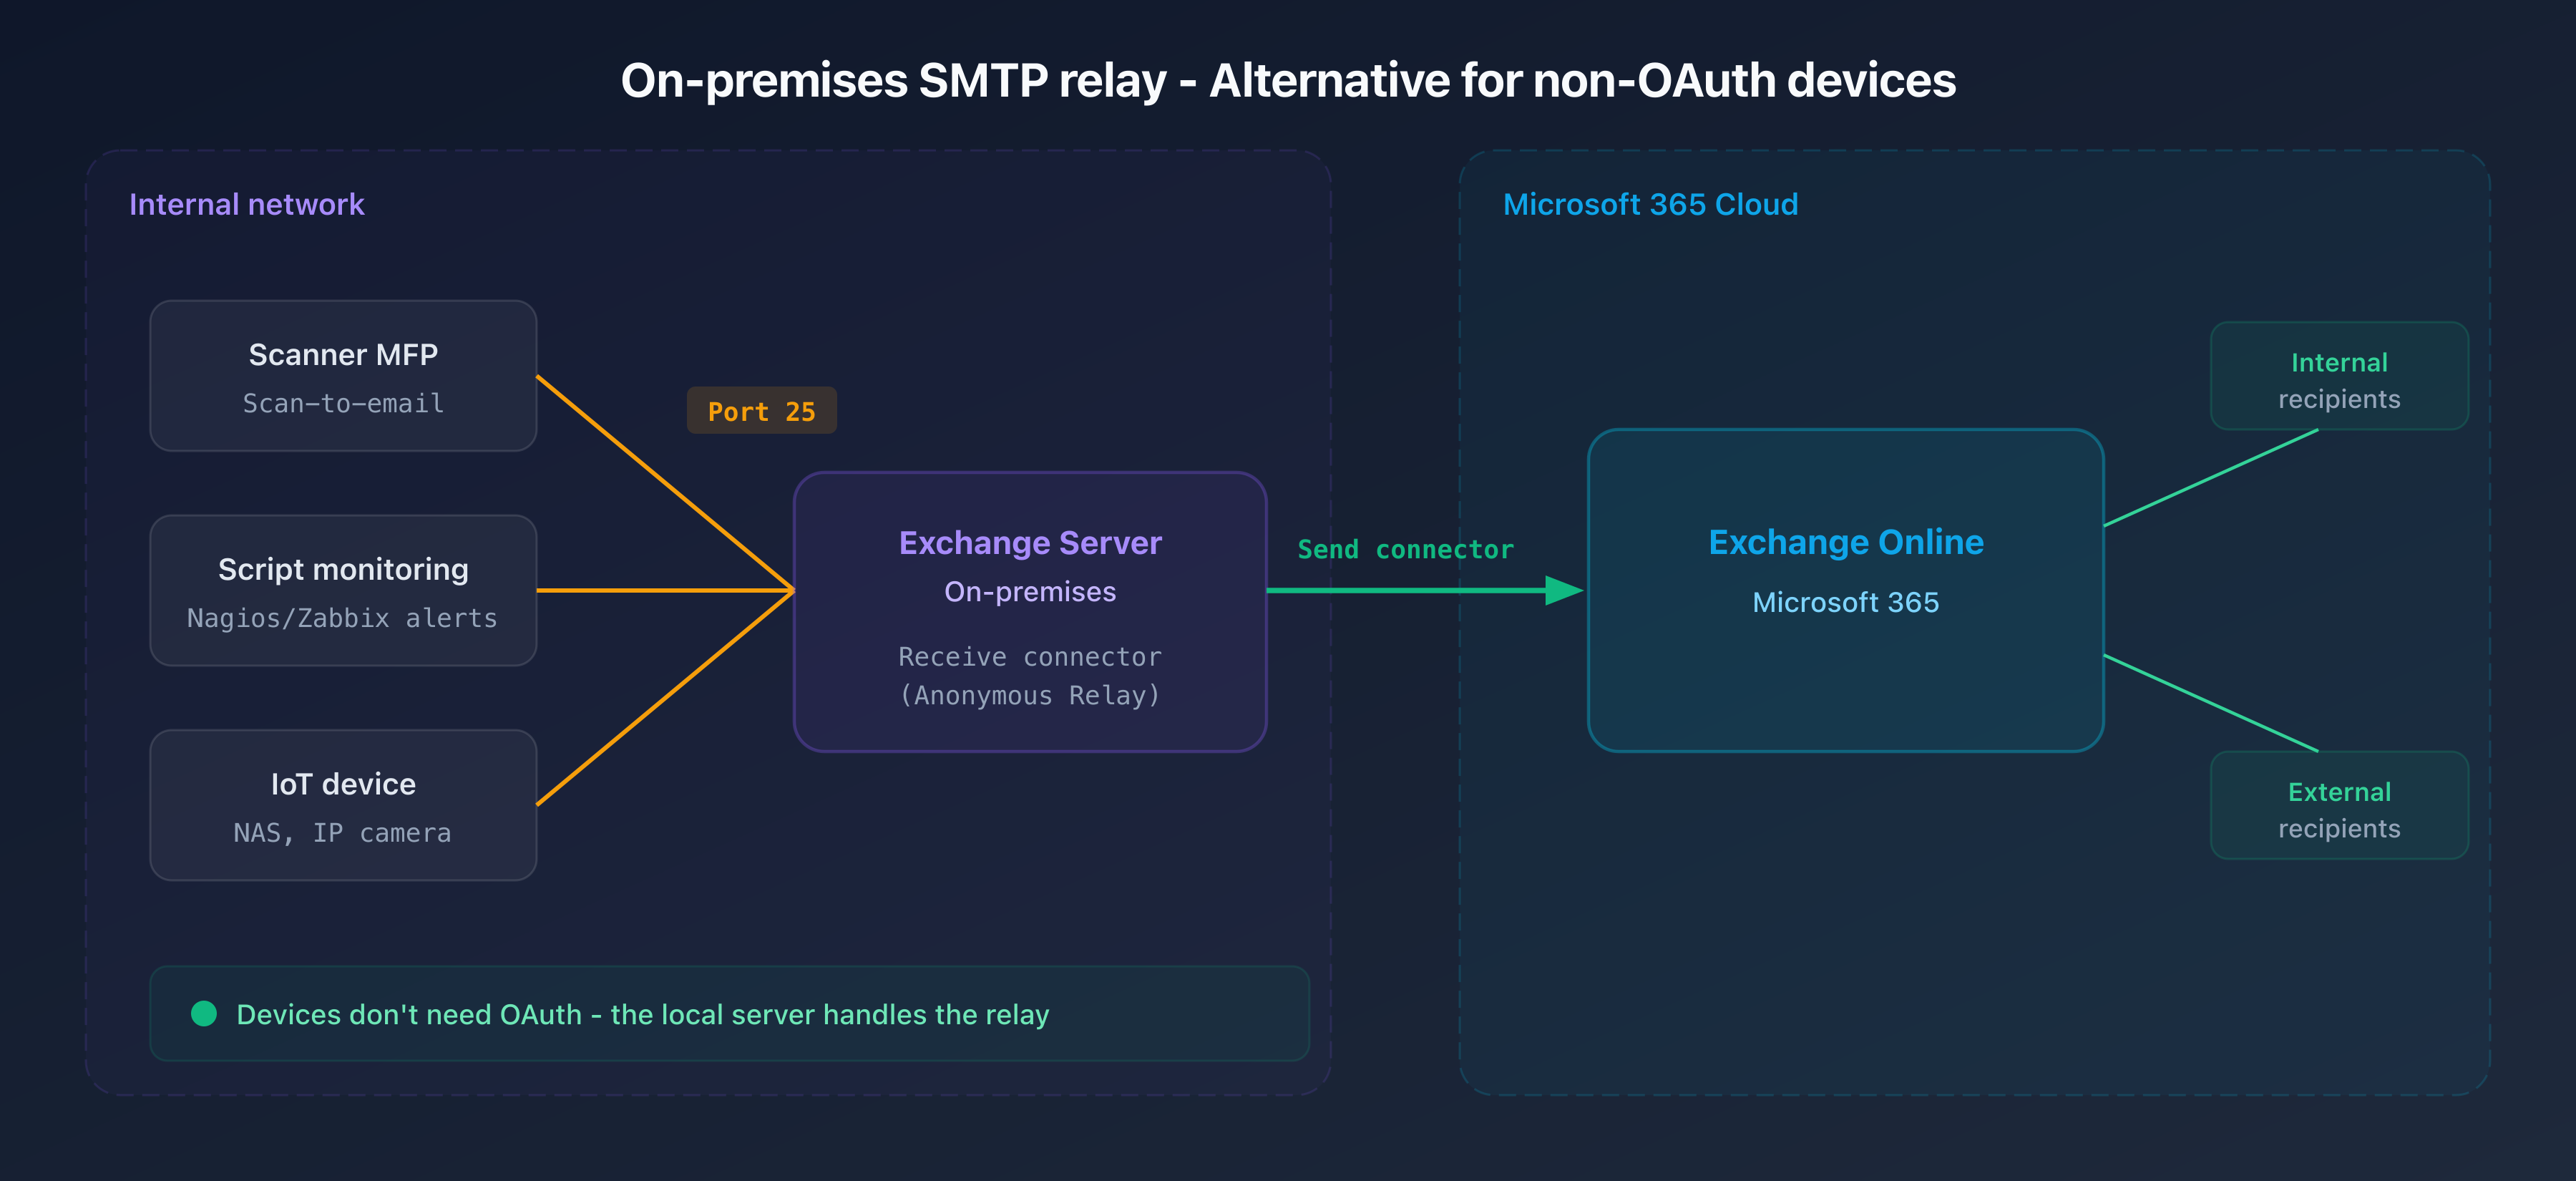The width and height of the screenshot is (2576, 1181).
Task: Switch to the Microsoft 365 Cloud section
Action: pyautogui.click(x=1651, y=204)
